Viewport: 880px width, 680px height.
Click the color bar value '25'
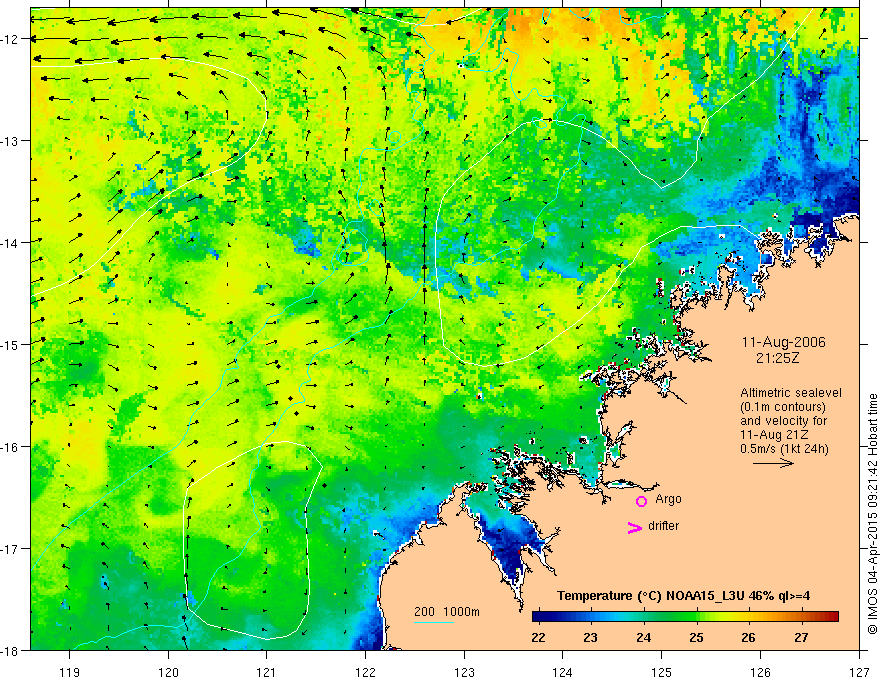696,637
